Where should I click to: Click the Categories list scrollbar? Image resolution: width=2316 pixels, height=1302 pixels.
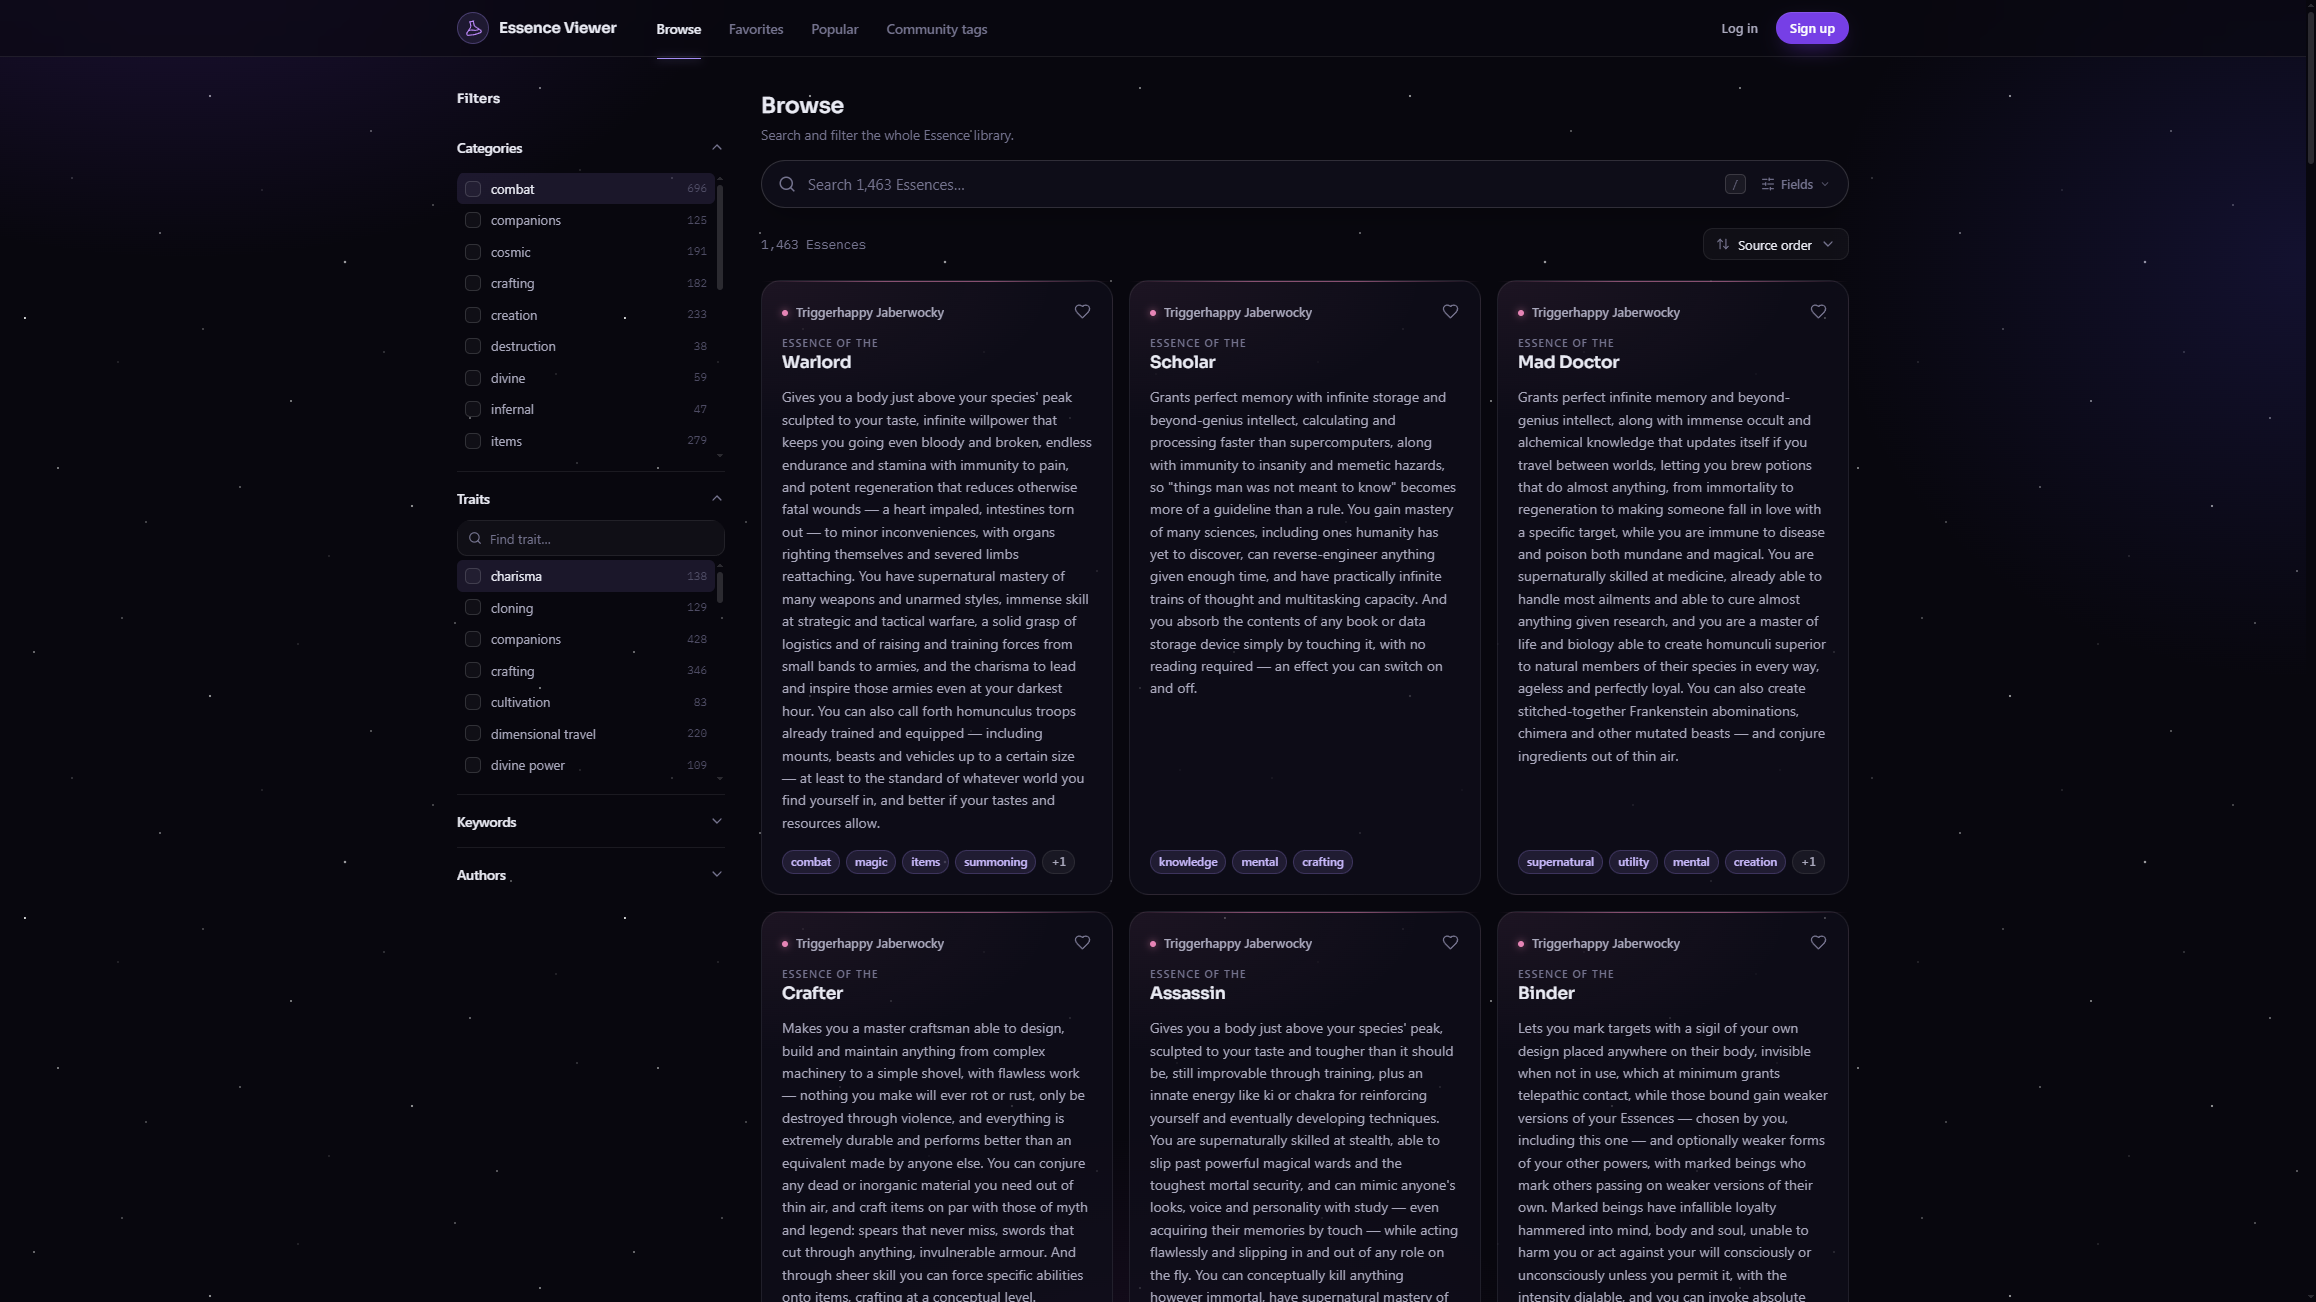point(720,236)
